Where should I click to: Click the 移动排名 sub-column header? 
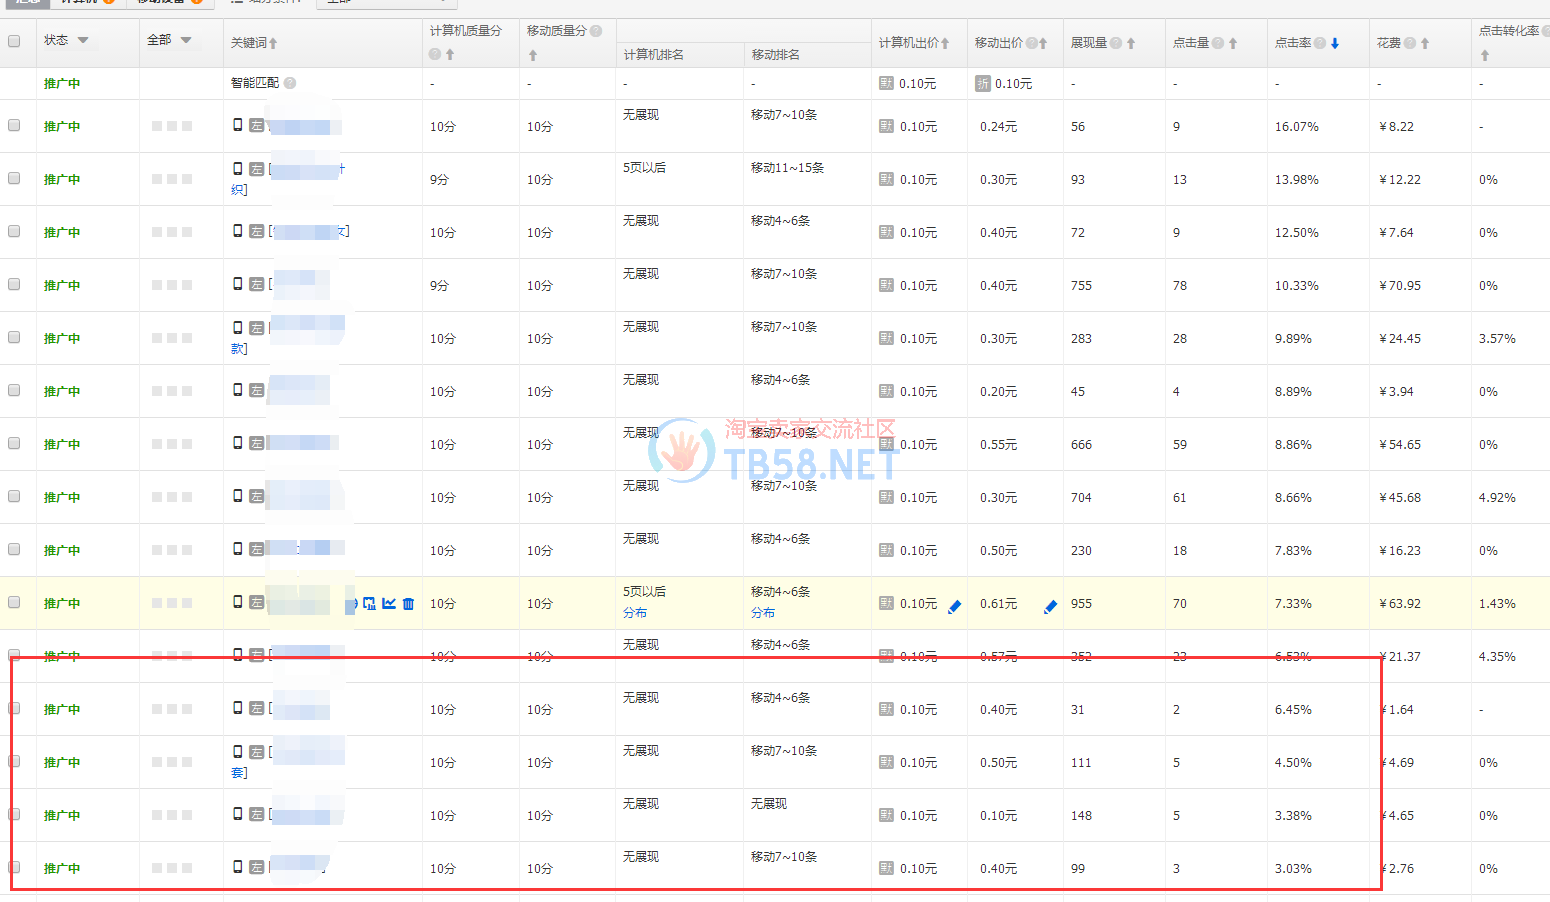point(776,55)
